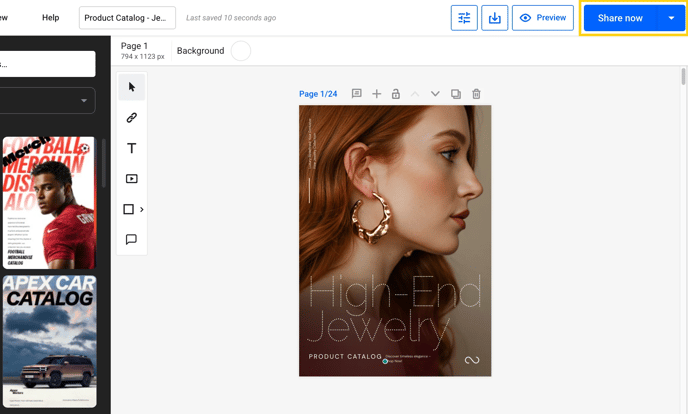688x414 pixels.
Task: Select the pointer selection tool
Action: (131, 88)
